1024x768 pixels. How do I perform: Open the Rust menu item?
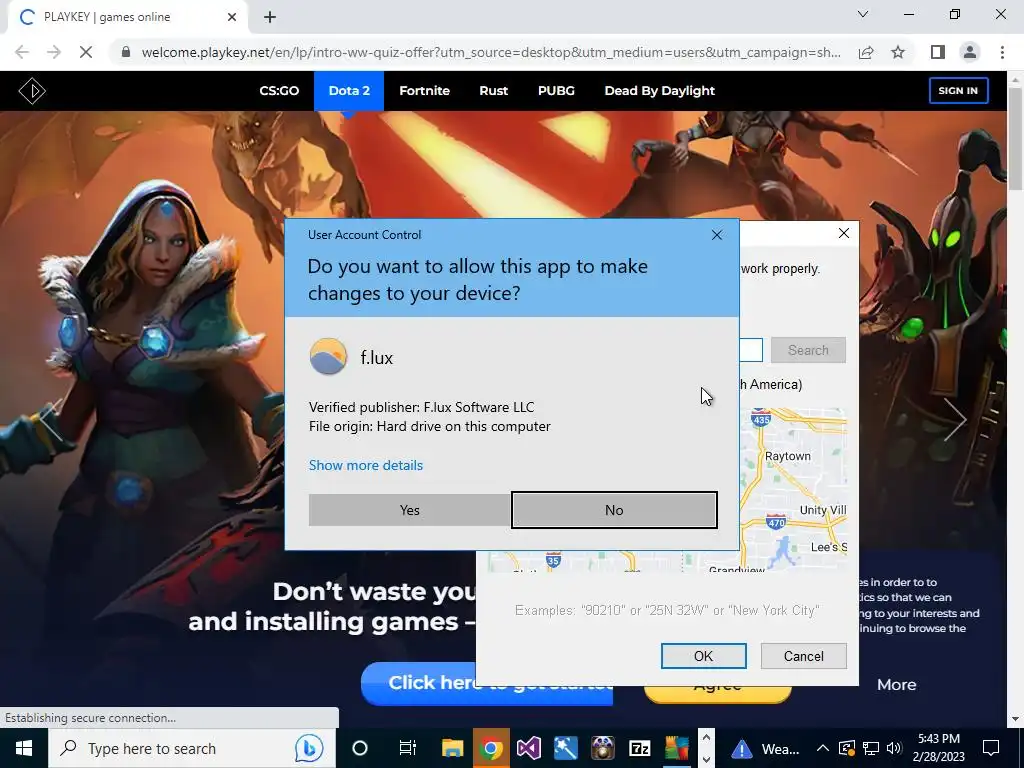[x=493, y=91]
